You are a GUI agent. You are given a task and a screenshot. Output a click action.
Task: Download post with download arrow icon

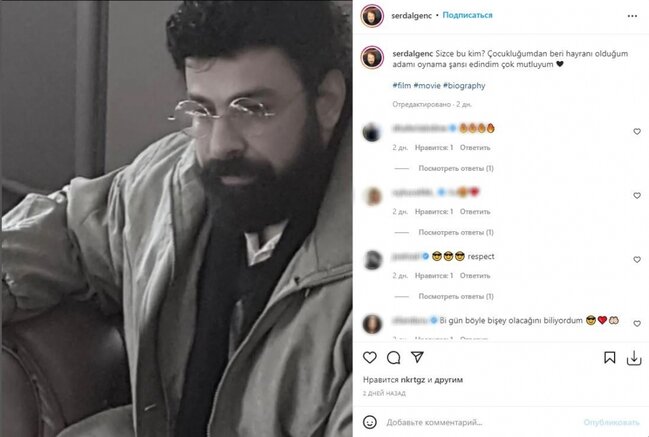[x=634, y=358]
